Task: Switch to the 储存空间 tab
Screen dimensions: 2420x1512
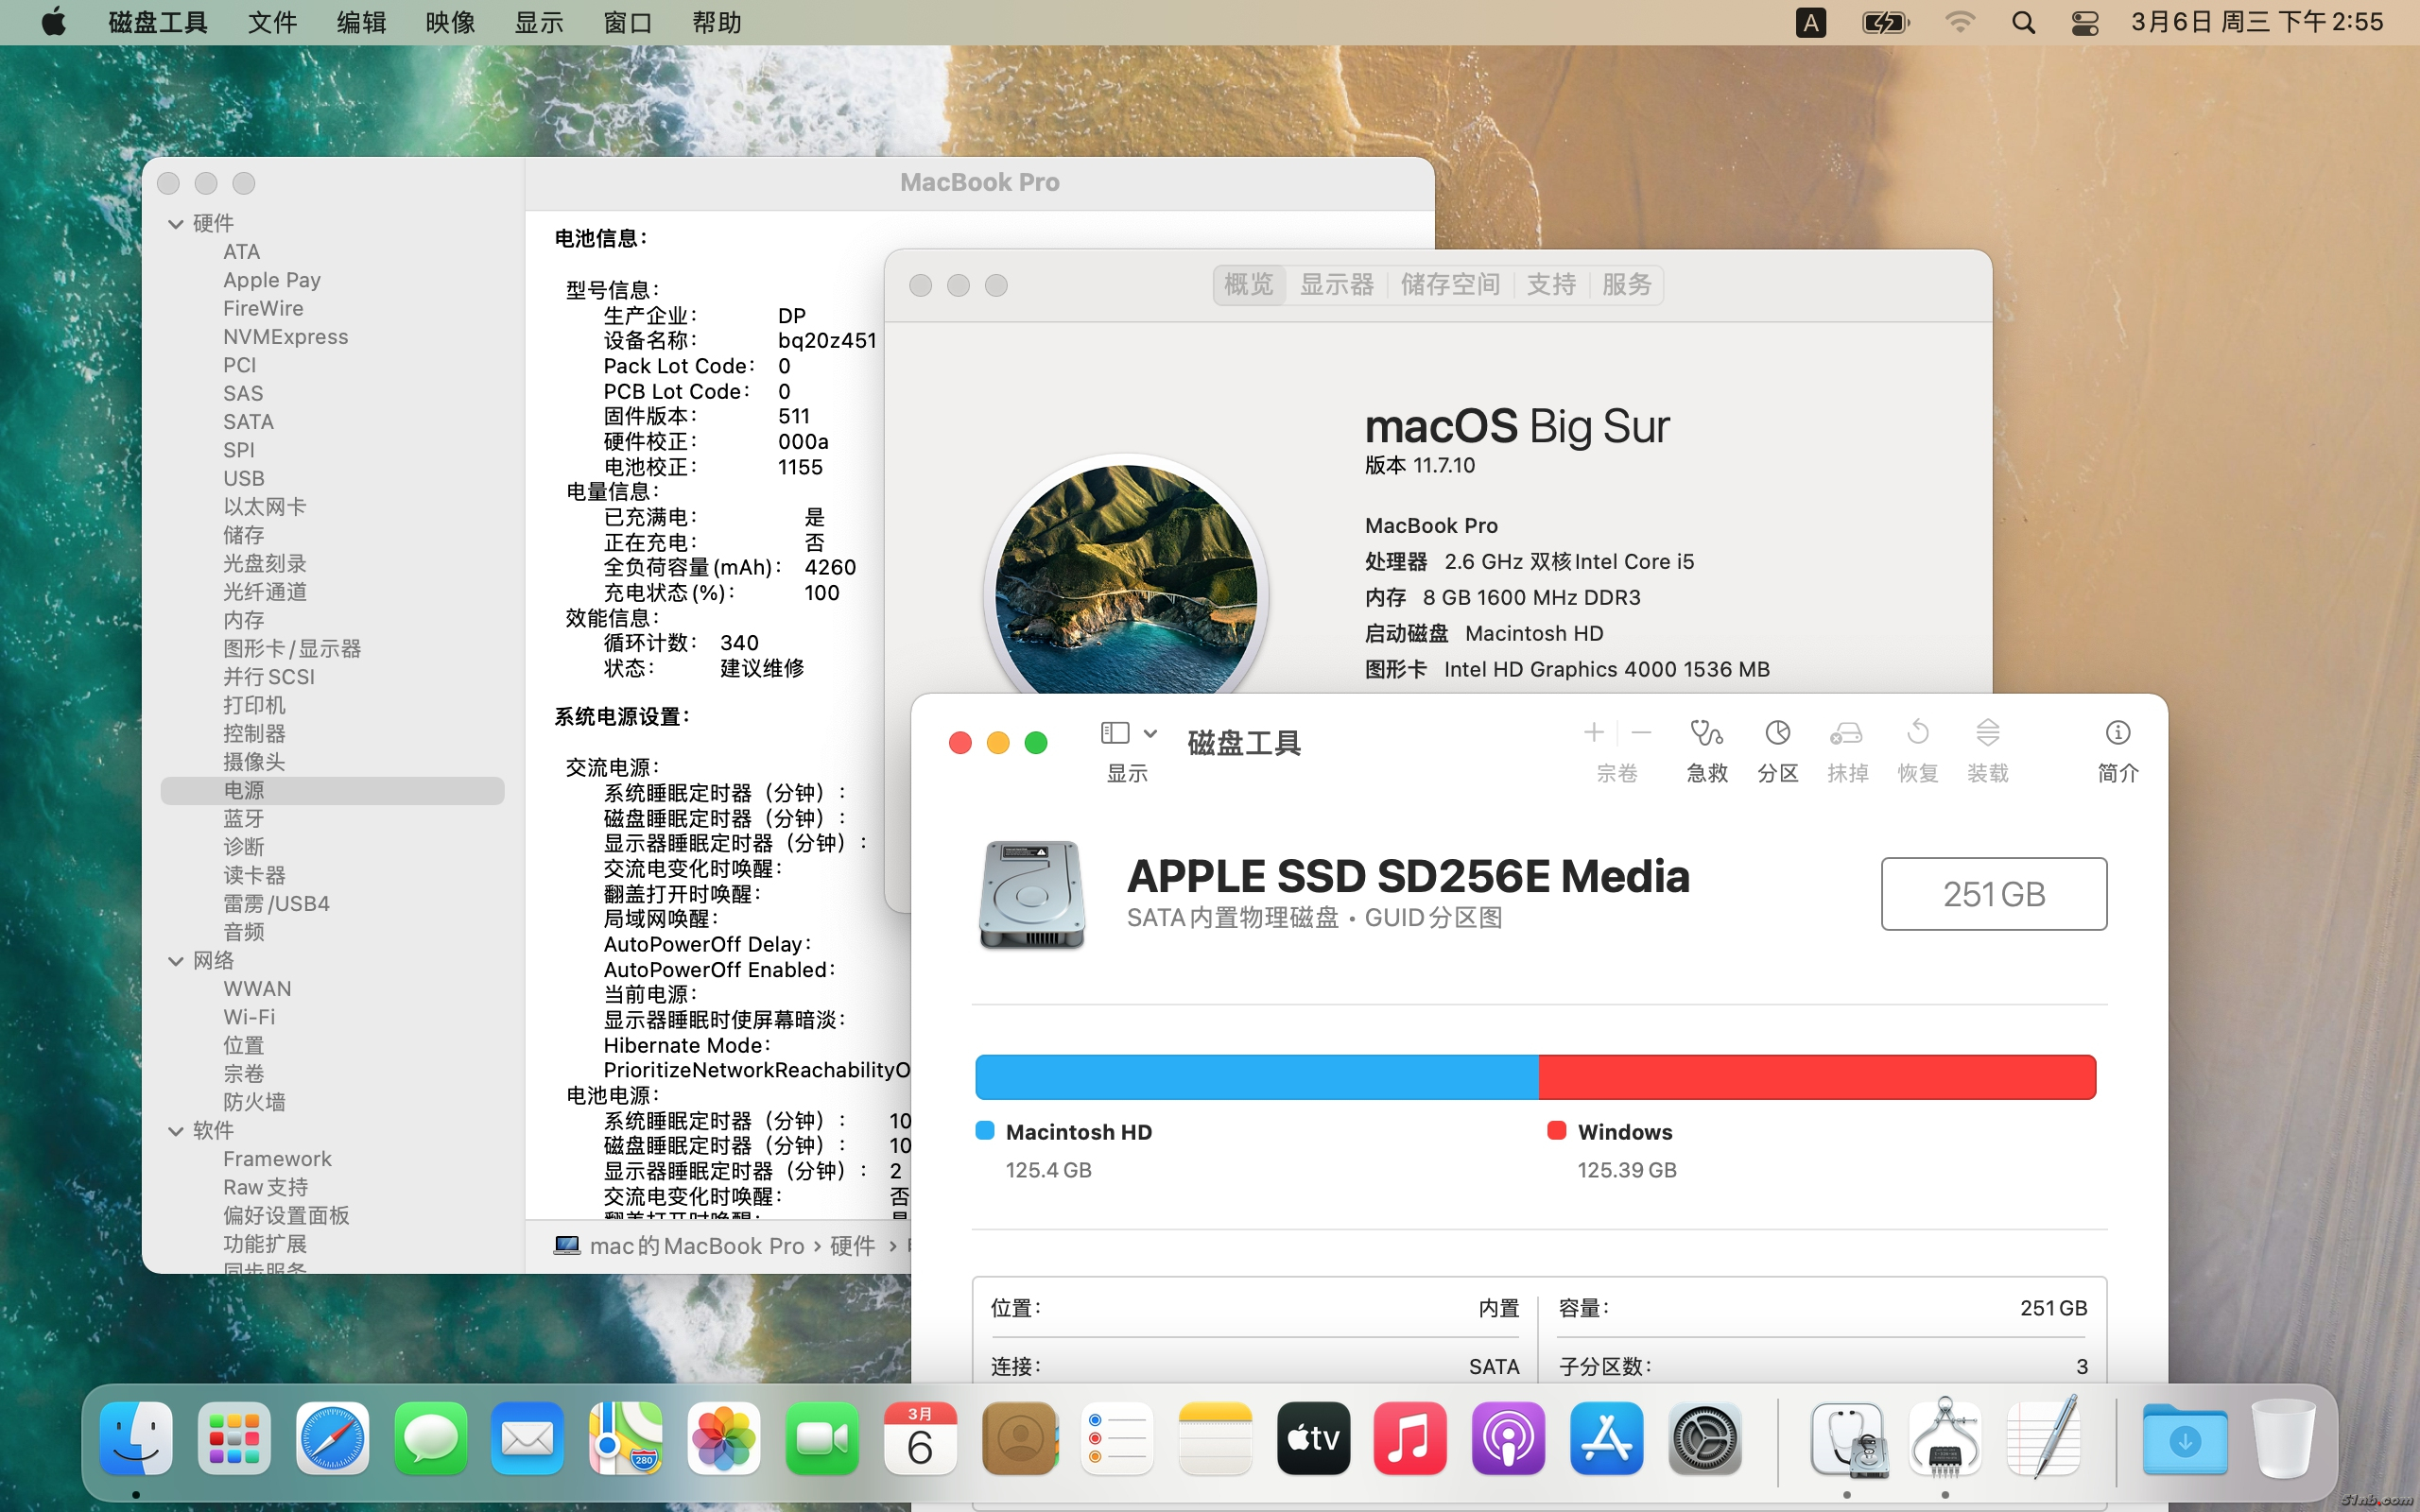Action: 1450,285
